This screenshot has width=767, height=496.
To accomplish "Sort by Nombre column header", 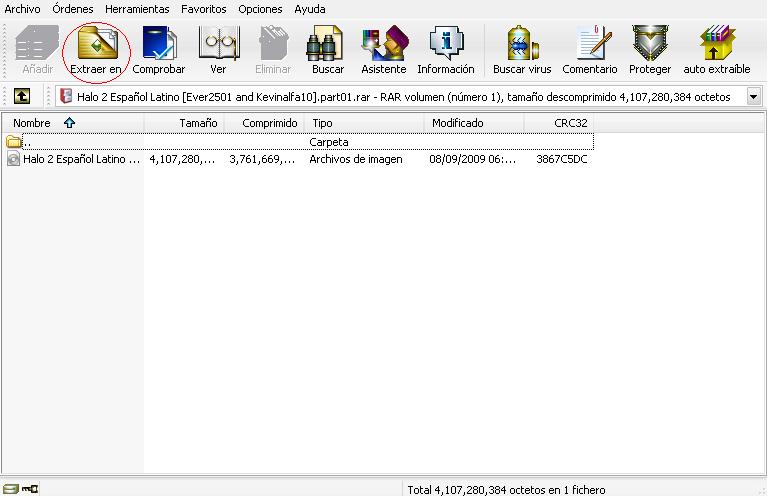I will pyautogui.click(x=73, y=123).
